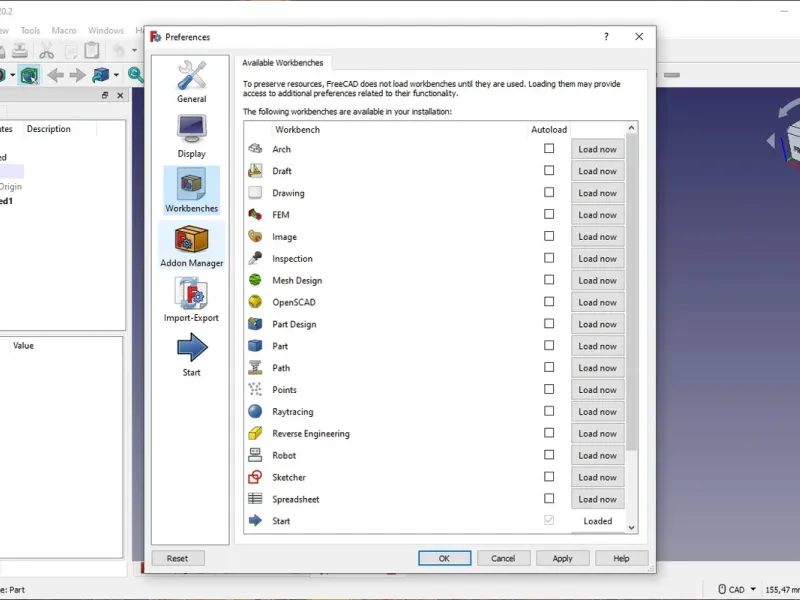
Task: Open General preferences section
Action: [x=191, y=82]
